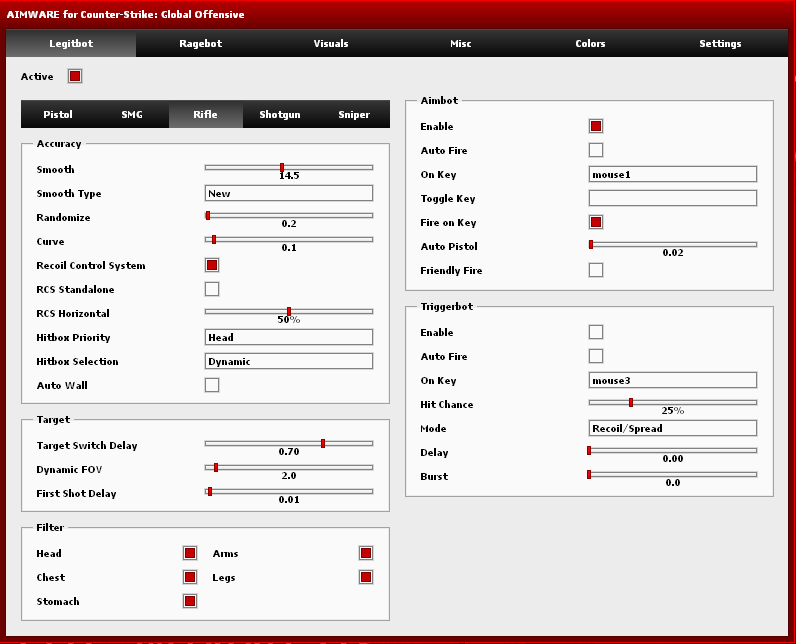The image size is (796, 644).
Task: Open the Smooth Type dropdown
Action: click(x=288, y=194)
